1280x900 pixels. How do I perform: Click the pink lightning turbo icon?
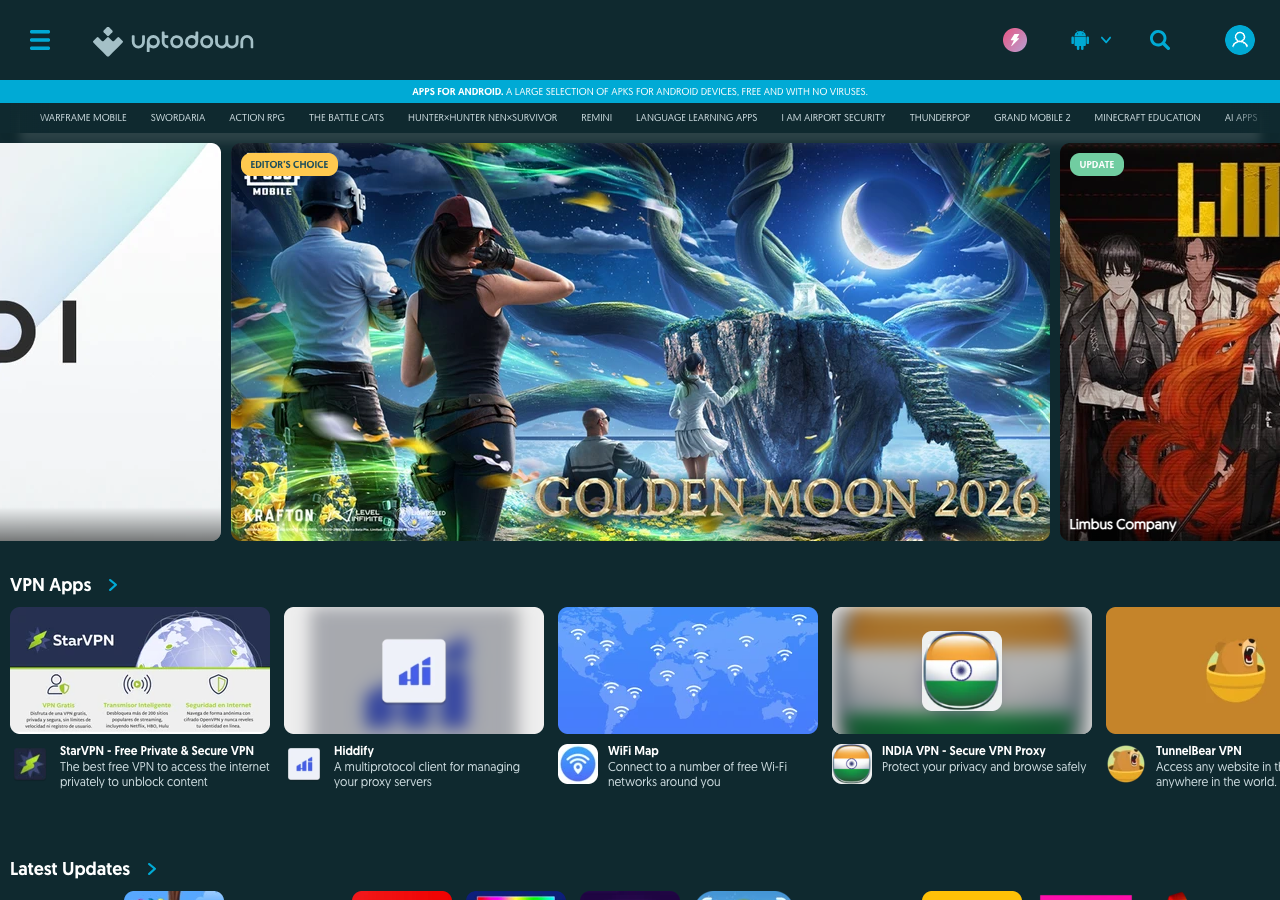1014,39
